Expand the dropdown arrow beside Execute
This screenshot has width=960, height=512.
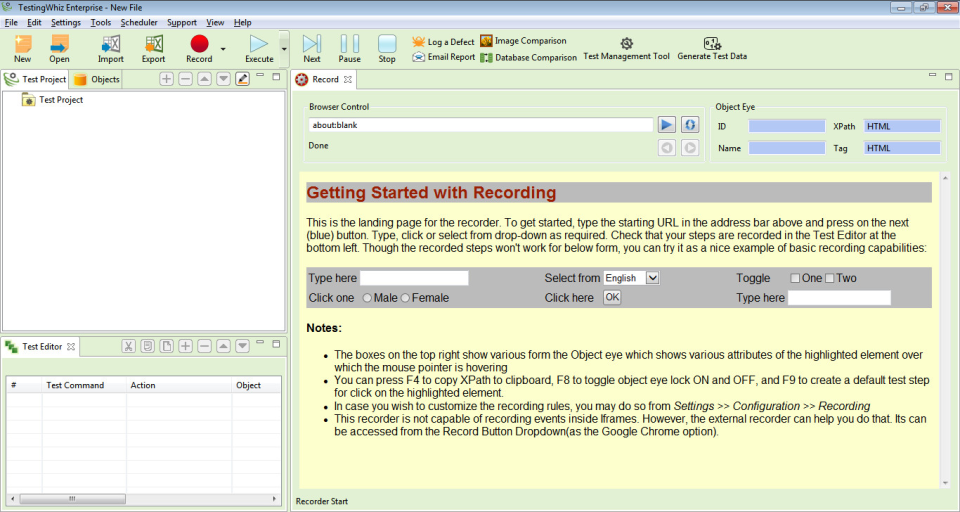click(x=284, y=49)
